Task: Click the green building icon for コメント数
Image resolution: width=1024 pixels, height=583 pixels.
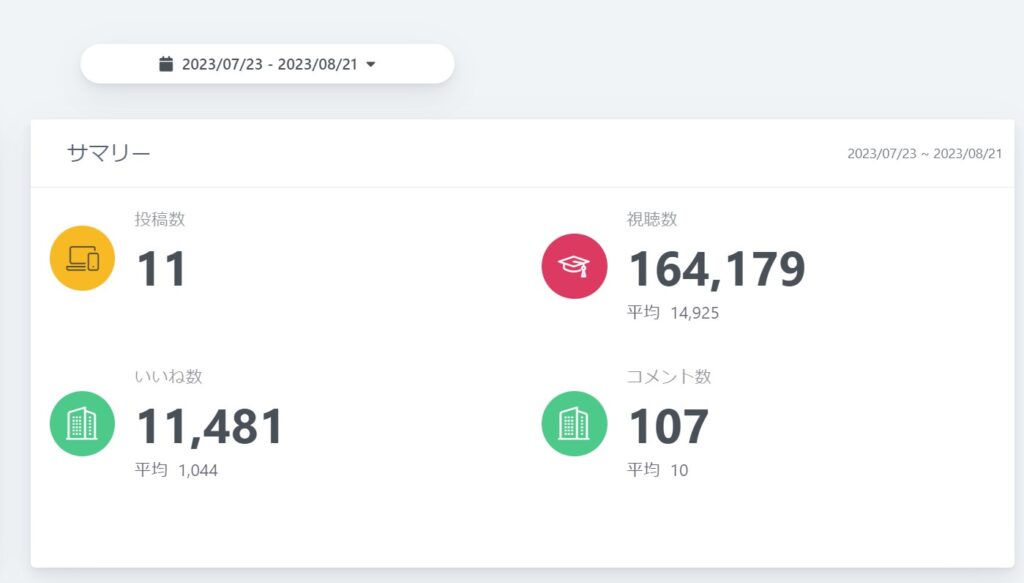Action: (x=574, y=423)
